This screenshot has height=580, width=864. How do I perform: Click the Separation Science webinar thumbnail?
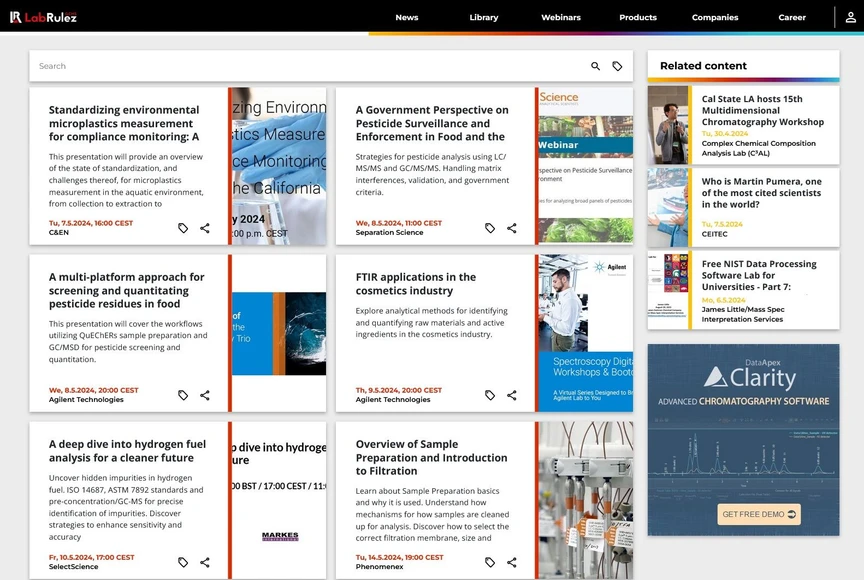(x=586, y=166)
